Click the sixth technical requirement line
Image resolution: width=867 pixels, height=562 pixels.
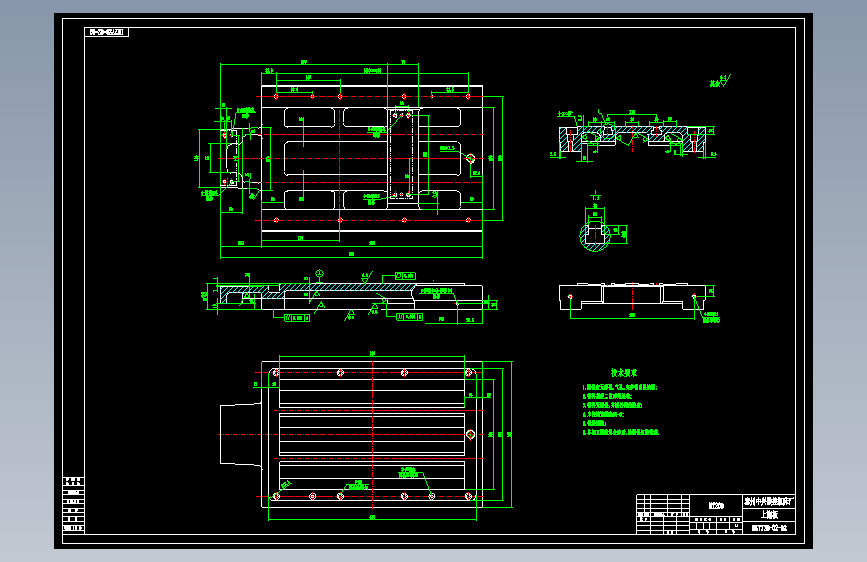pyautogui.click(x=620, y=432)
